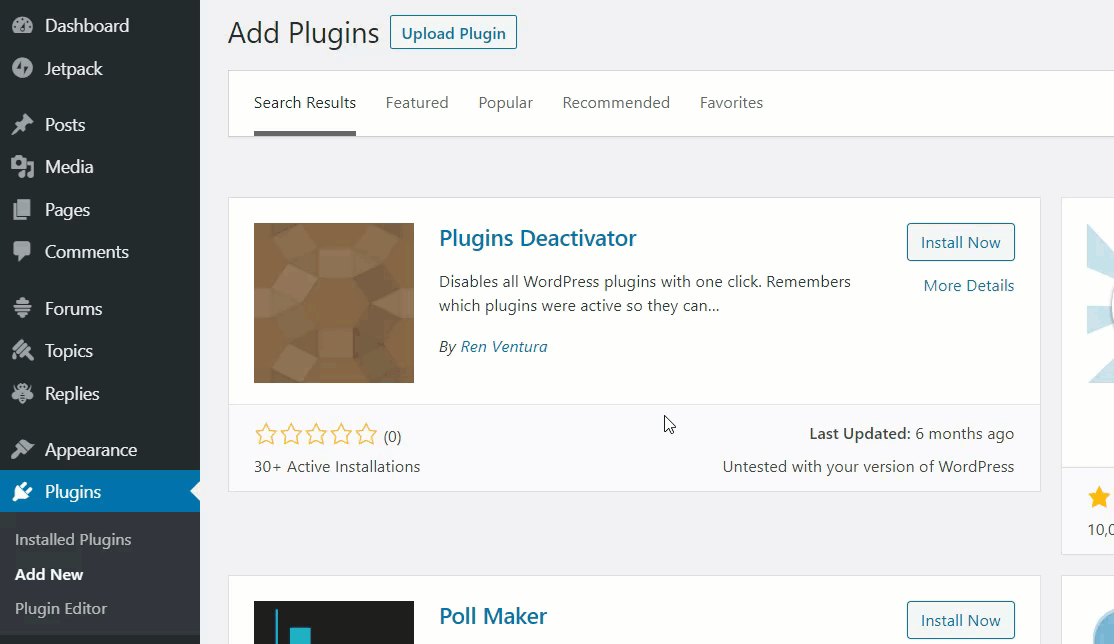Click the Forums icon
Viewport: 1114px width, 644px height.
[22, 308]
